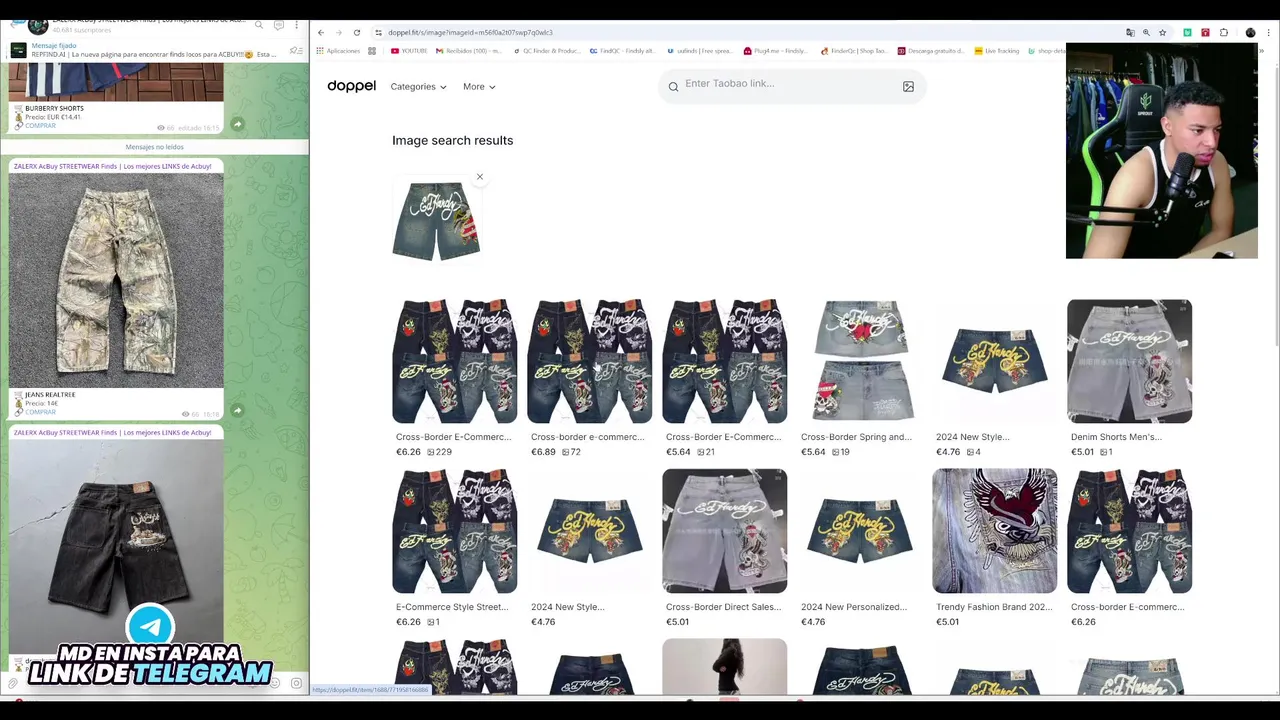
Task: Open the black denim shorts photo in Telegram
Action: (x=116, y=545)
